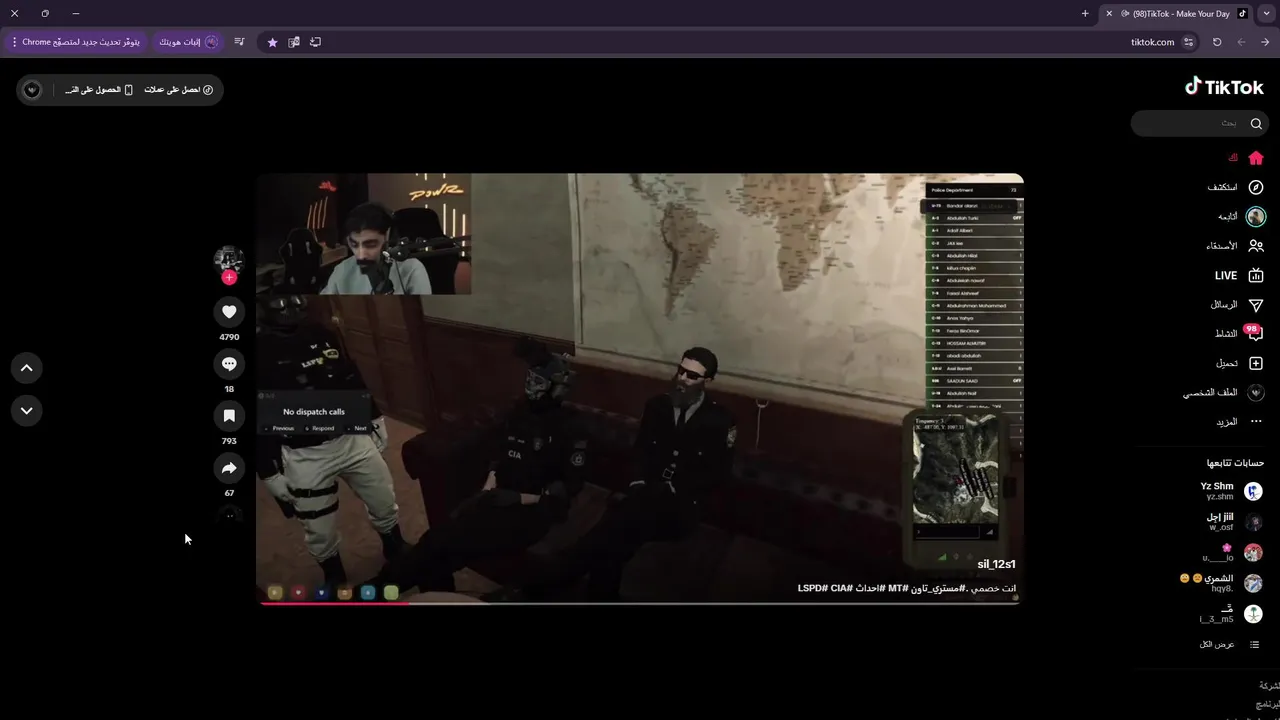Open the hqy8. followed account
Viewport: 1280px width, 720px height.
[1221, 583]
